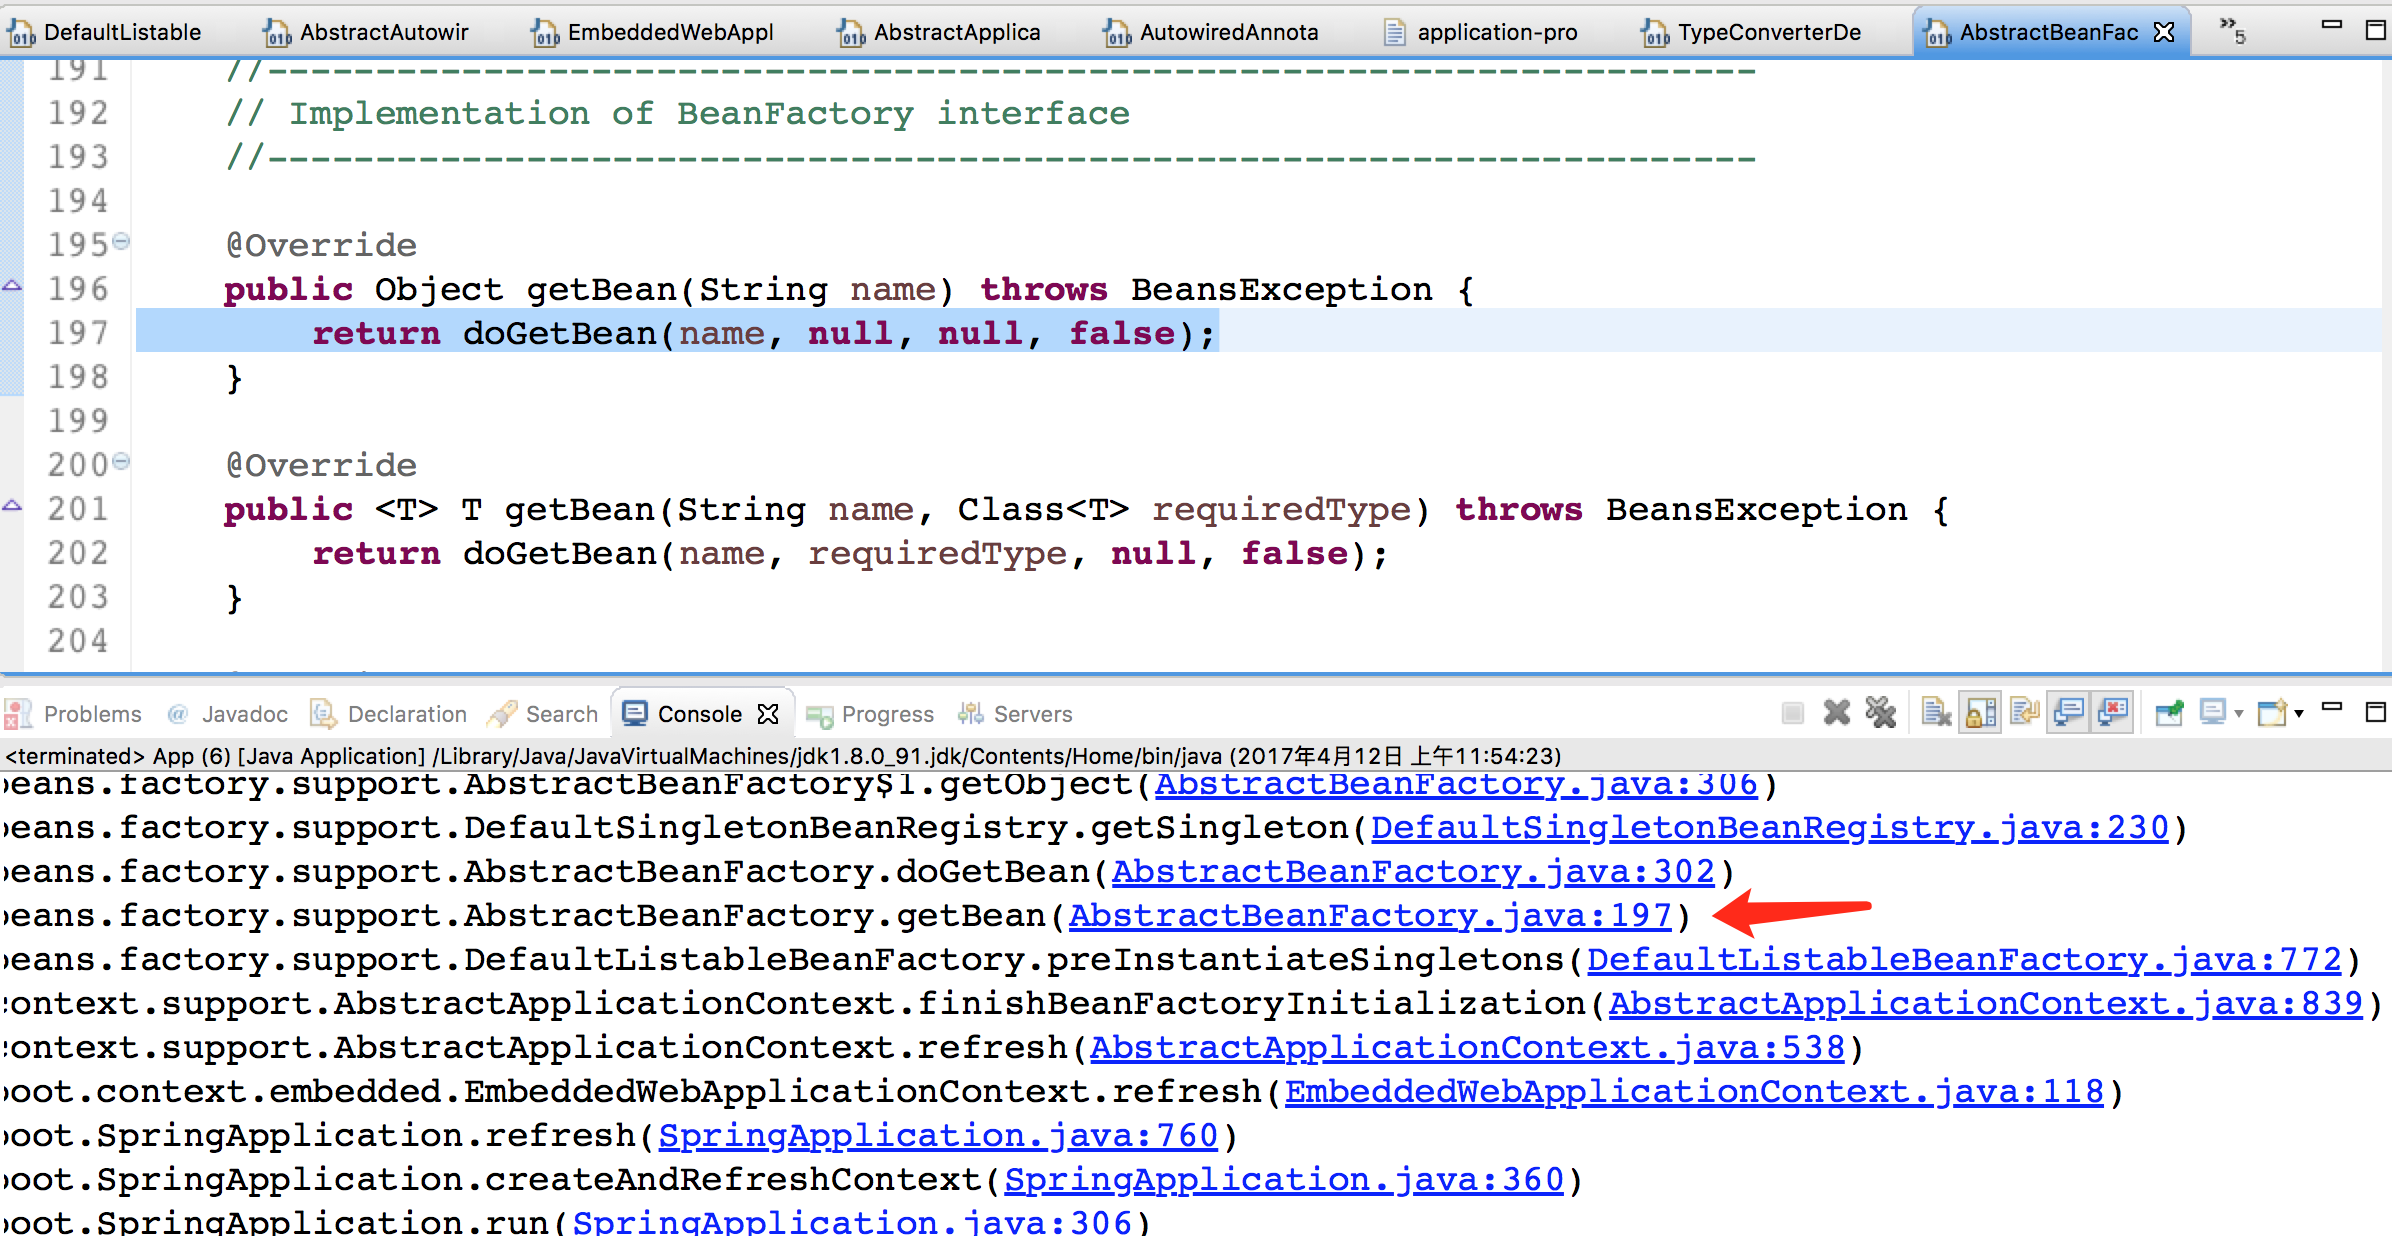Collapse the method at line 200
2392x1236 pixels.
click(x=121, y=461)
